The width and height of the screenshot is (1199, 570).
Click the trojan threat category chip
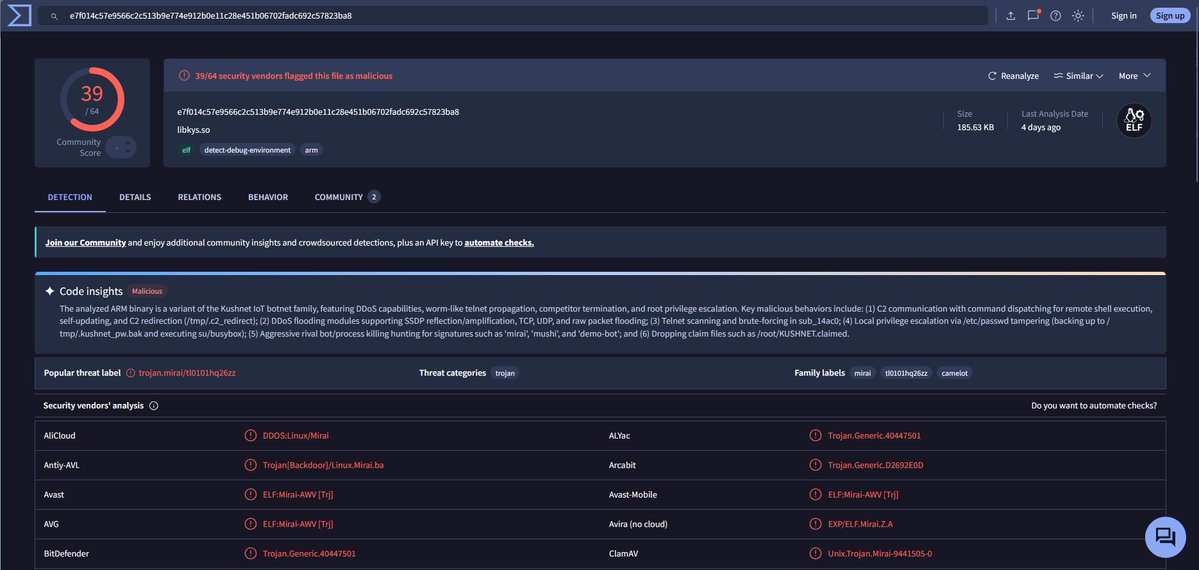(505, 373)
